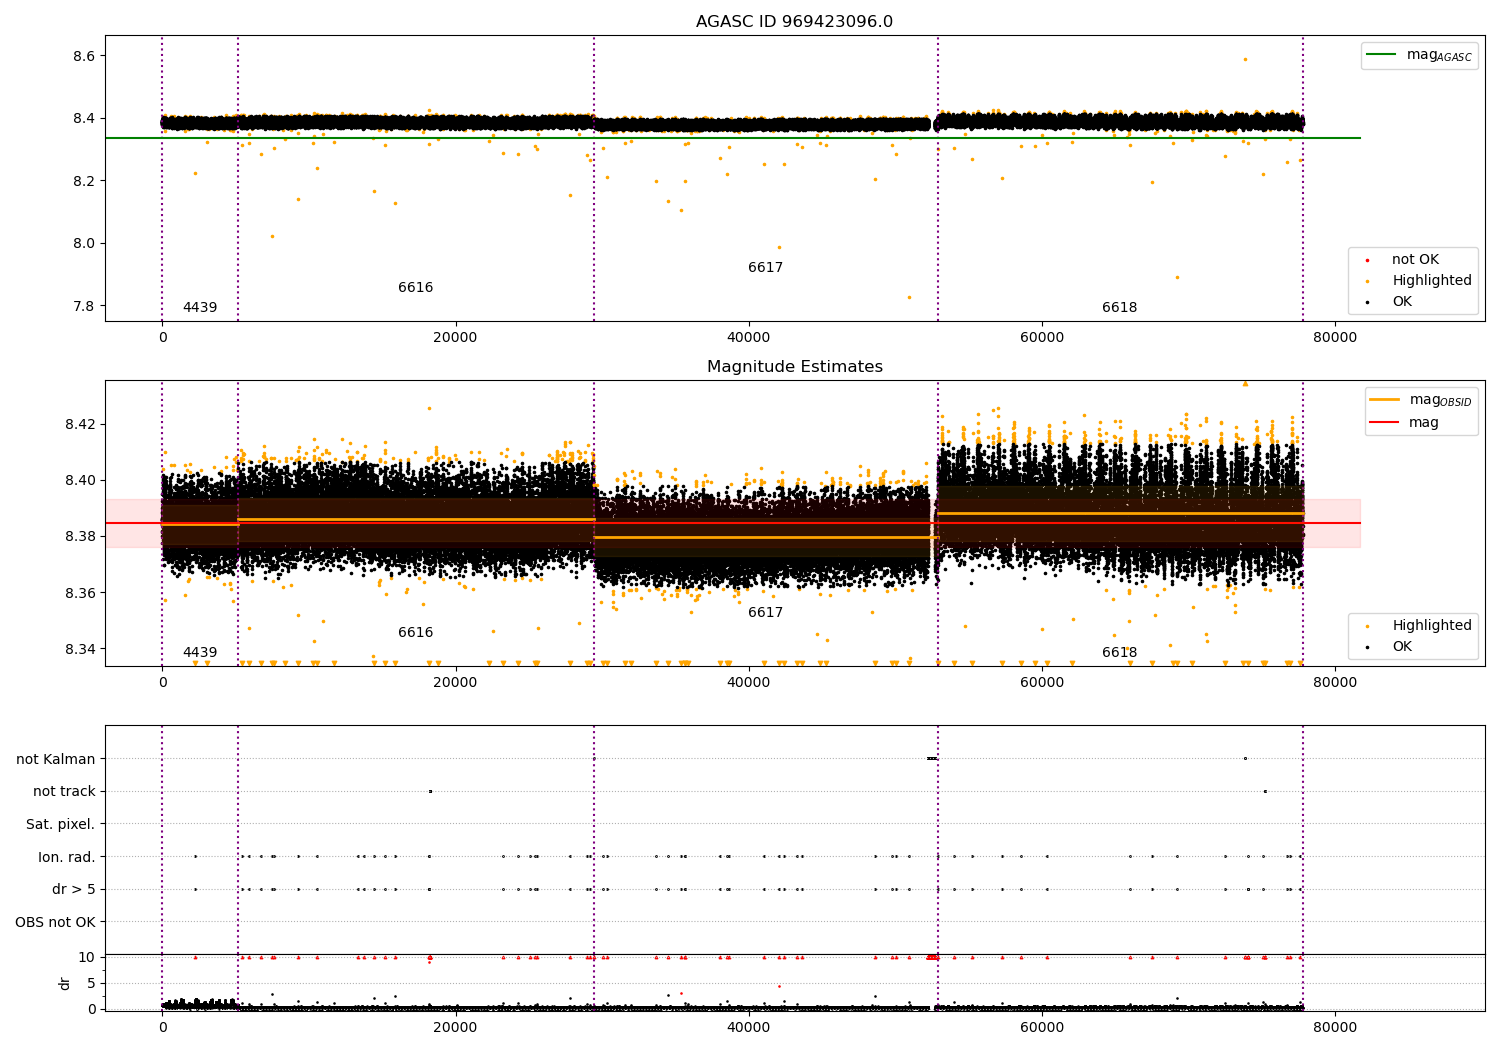Select 'OK' legend entry in Magnitude Estimates plot
The width and height of the screenshot is (1500, 1050).
(x=1402, y=647)
